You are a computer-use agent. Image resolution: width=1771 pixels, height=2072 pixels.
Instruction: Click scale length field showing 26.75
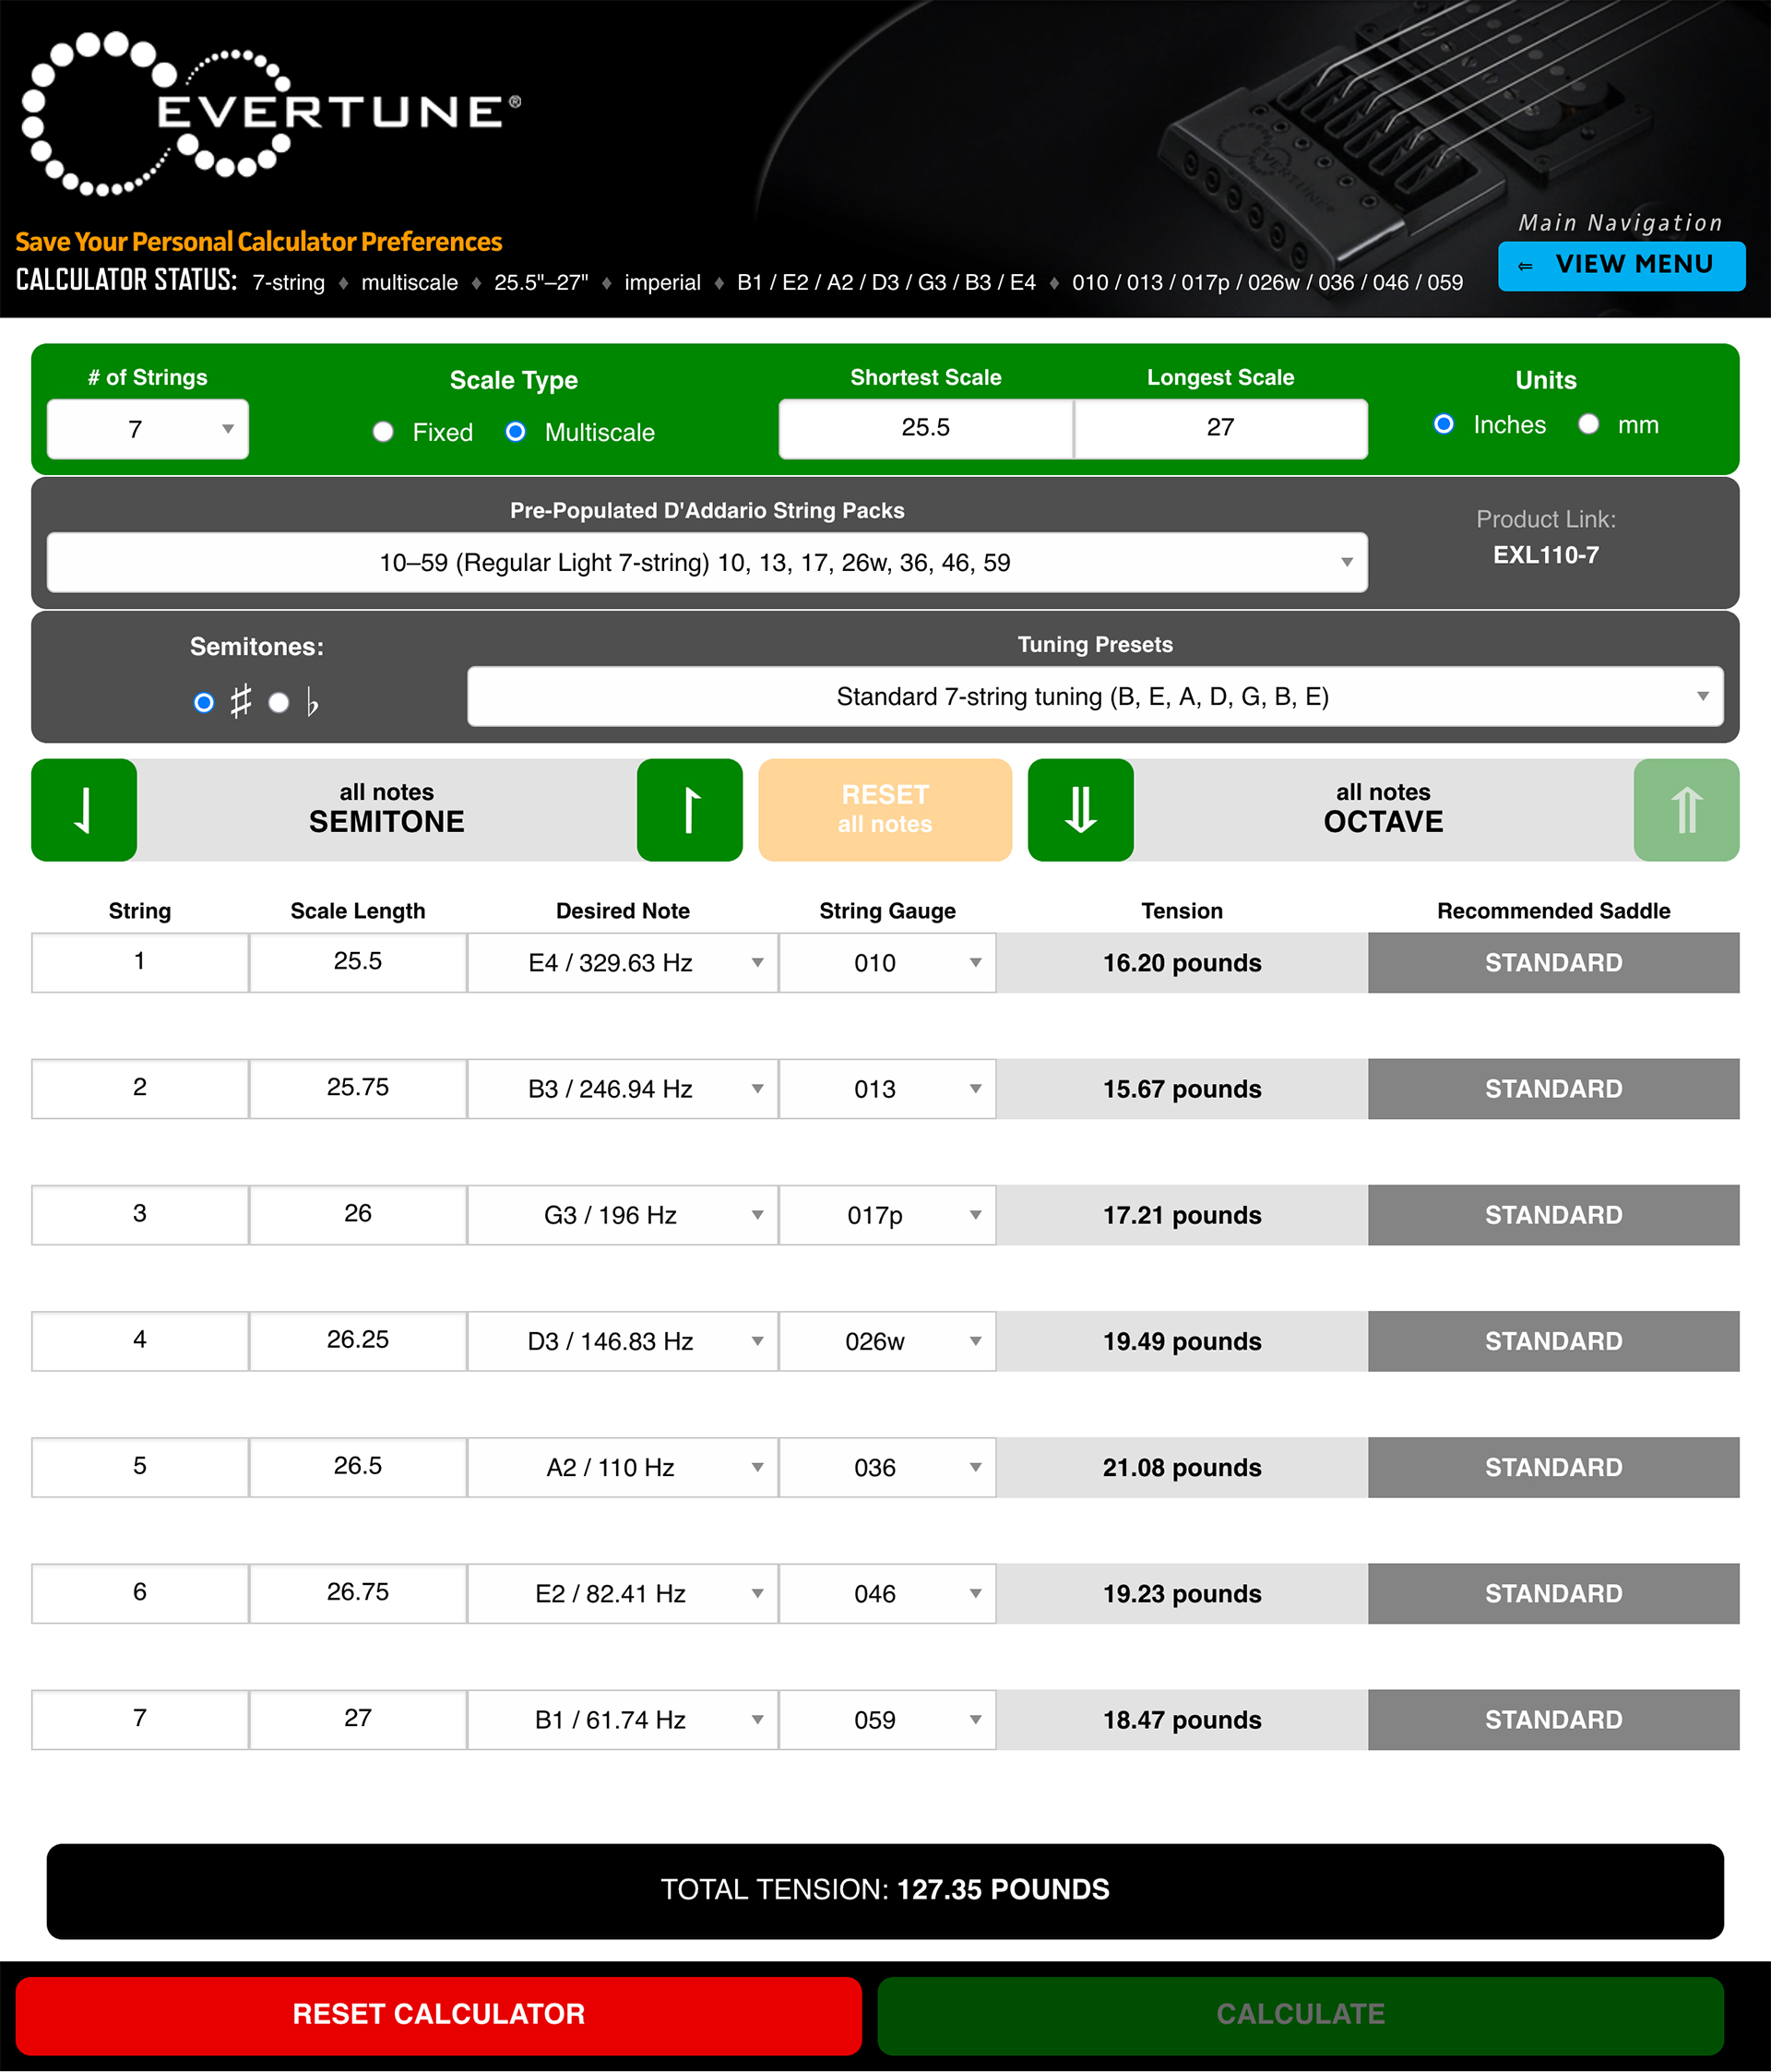click(358, 1592)
